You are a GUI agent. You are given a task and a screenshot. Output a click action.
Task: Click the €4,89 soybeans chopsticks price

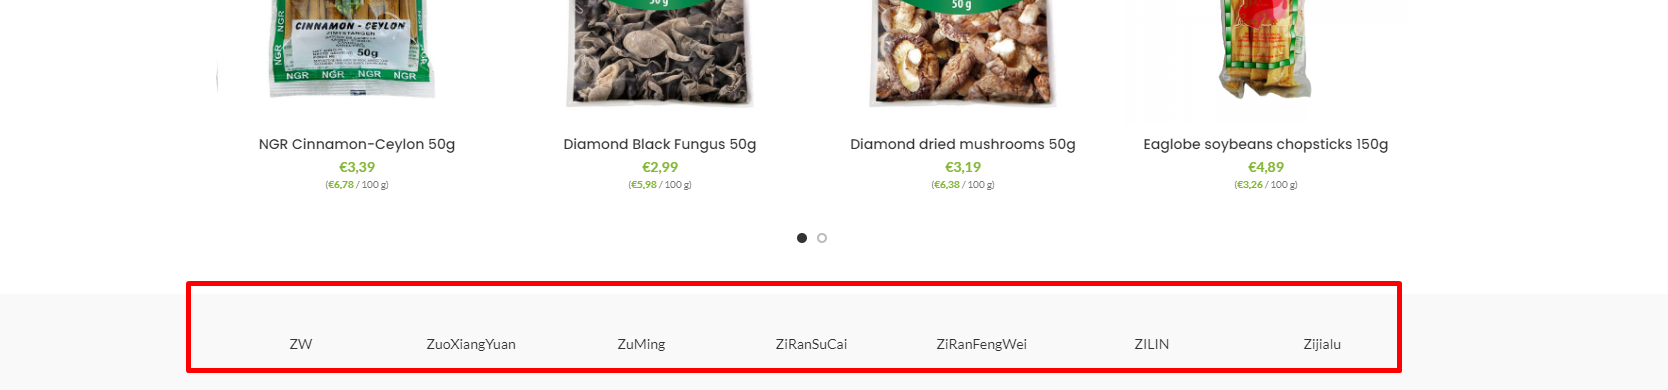[x=1266, y=167]
